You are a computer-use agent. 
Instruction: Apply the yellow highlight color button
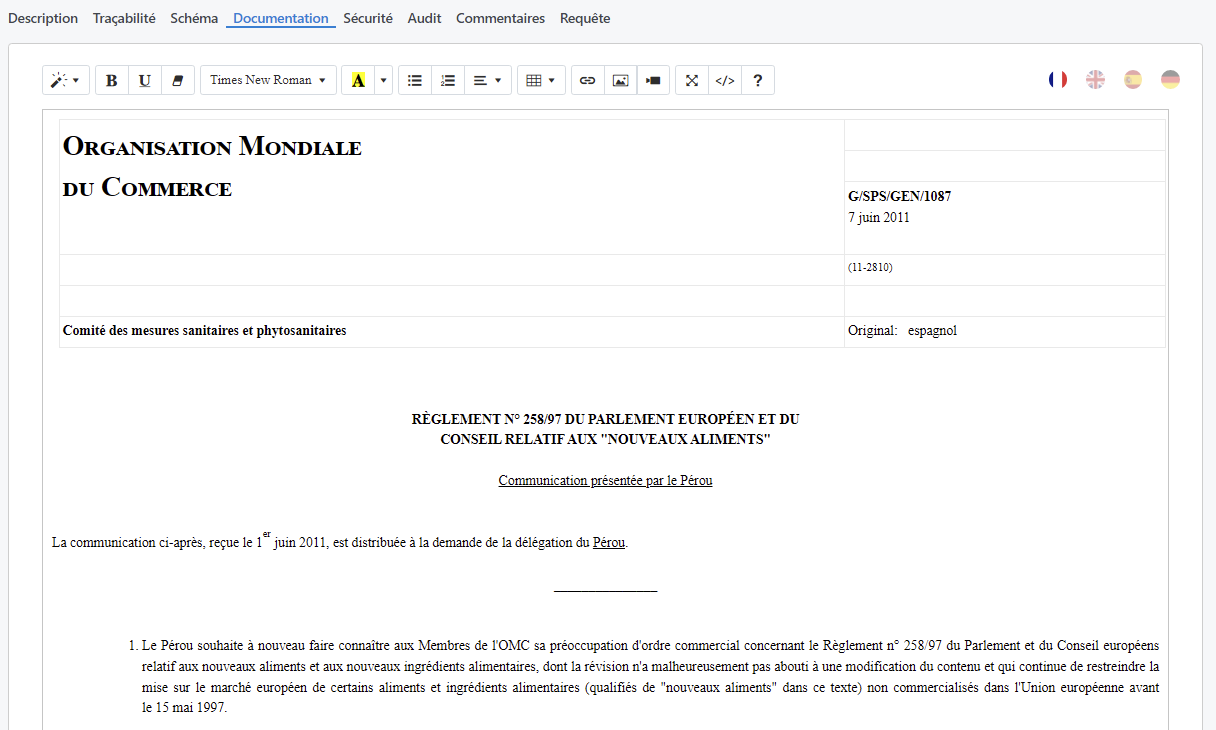pyautogui.click(x=358, y=80)
